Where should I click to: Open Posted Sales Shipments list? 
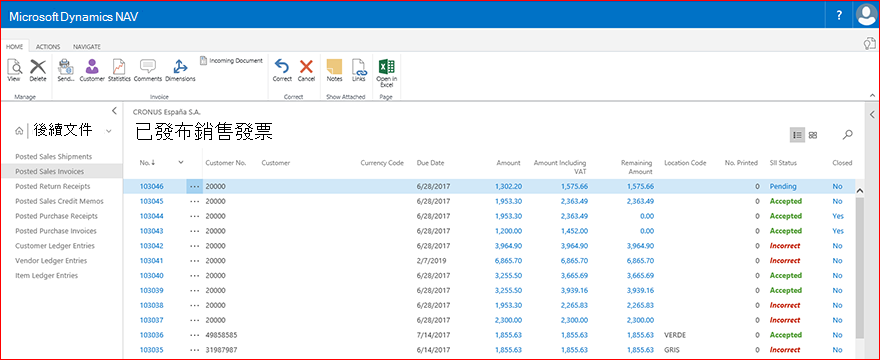point(53,157)
